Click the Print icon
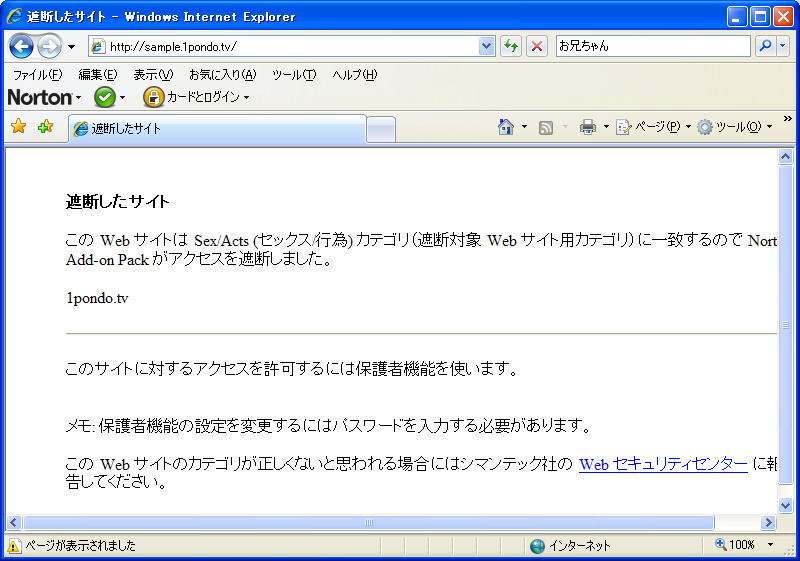The image size is (800, 561). [588, 126]
